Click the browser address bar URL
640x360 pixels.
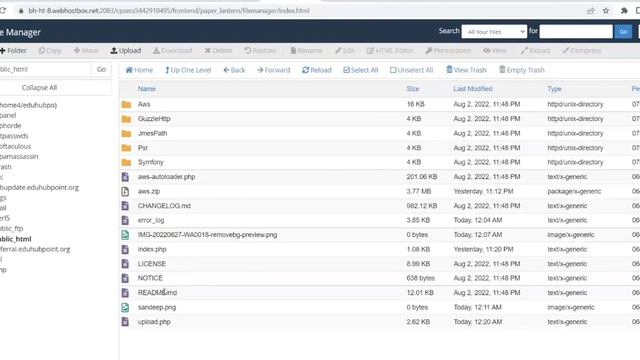[x=169, y=11]
